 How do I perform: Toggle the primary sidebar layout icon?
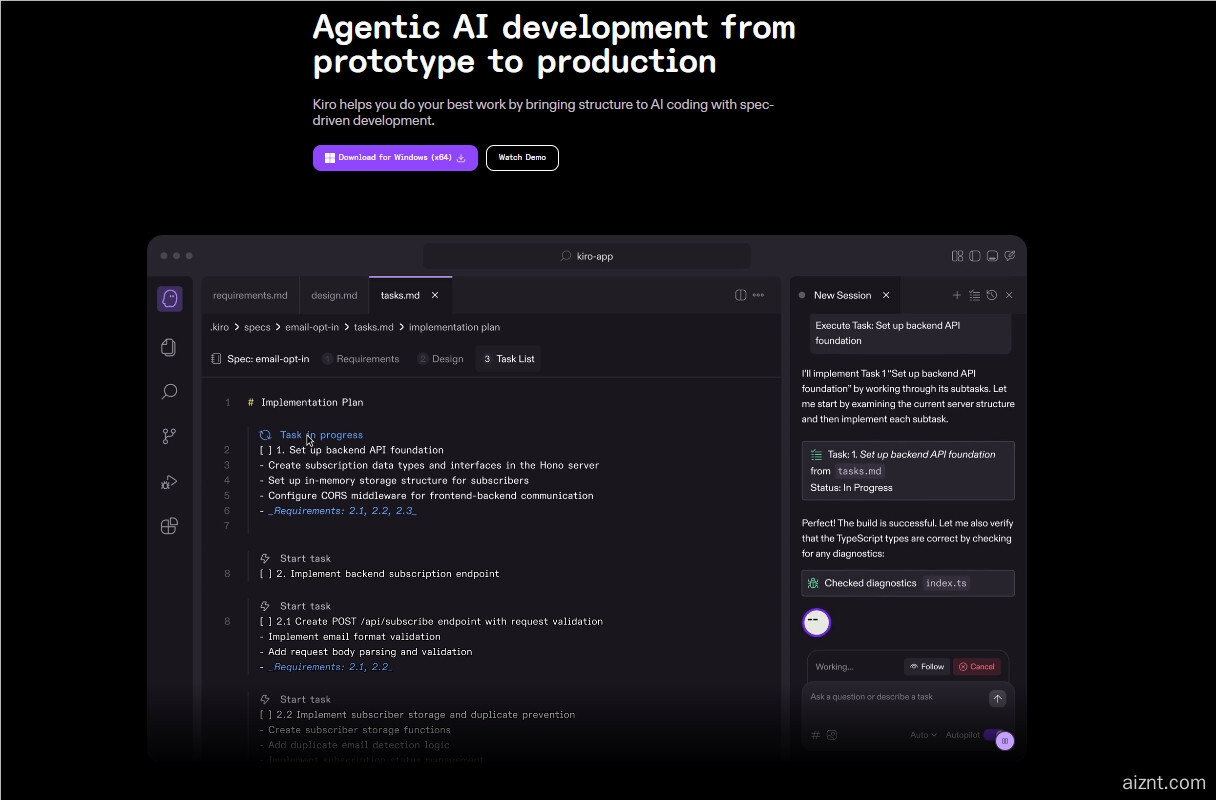coord(974,256)
